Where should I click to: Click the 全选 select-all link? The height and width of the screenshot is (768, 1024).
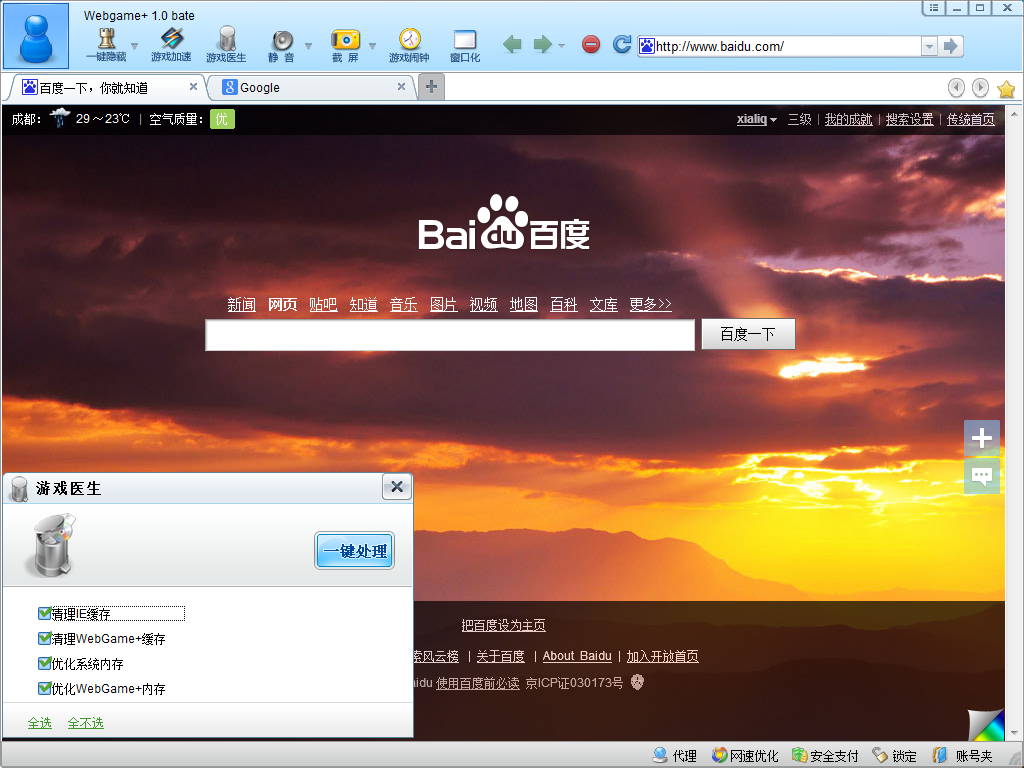[40, 723]
